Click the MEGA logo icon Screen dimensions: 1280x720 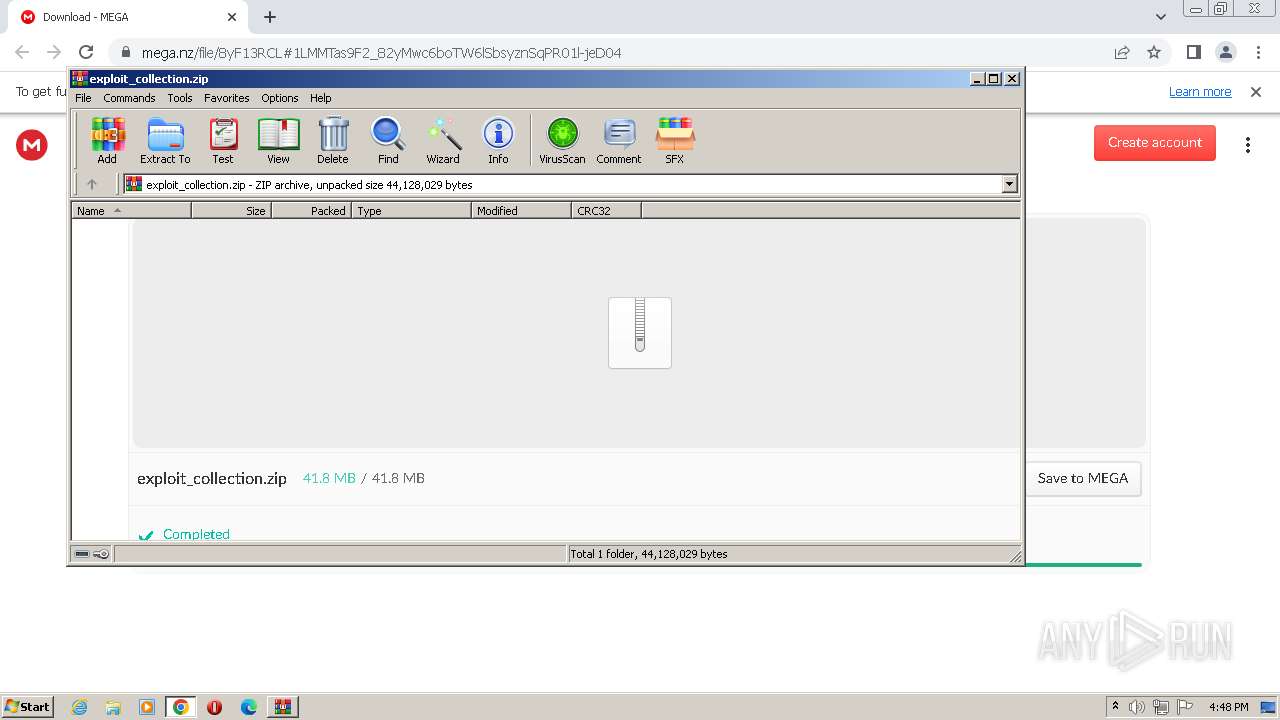coord(32,145)
